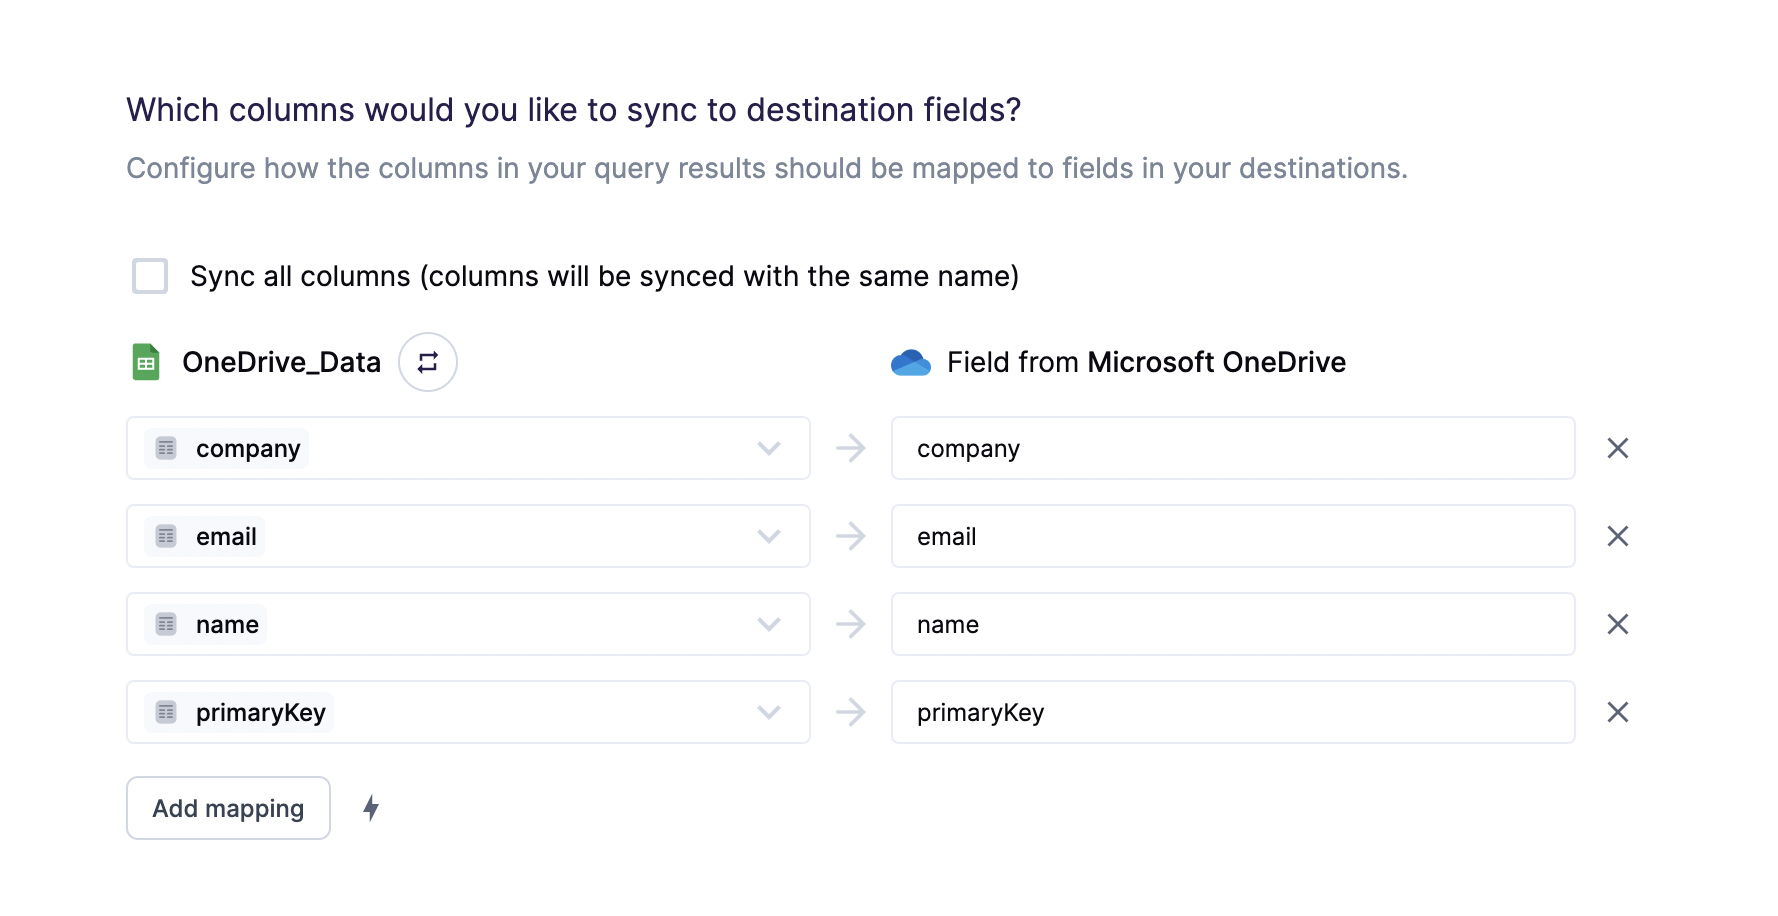The height and width of the screenshot is (916, 1778).
Task: Click the mapping arrow in the company row
Action: [851, 448]
